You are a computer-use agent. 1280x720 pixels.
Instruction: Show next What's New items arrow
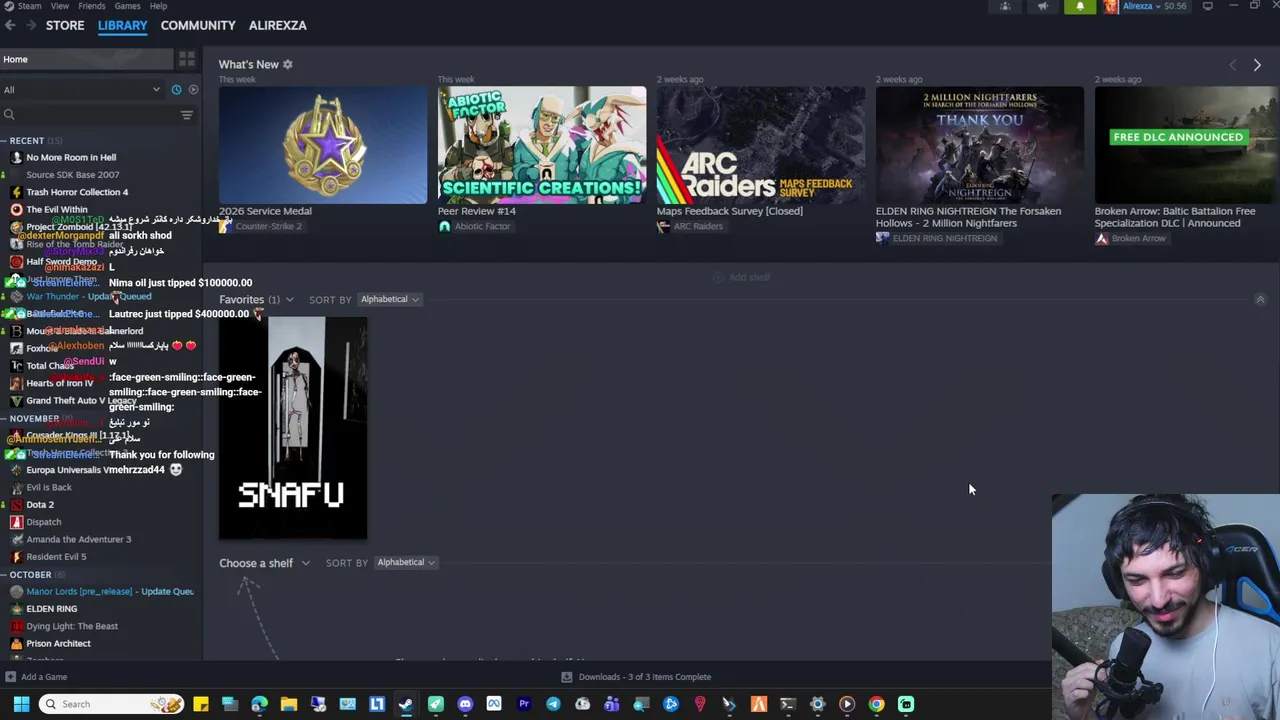[1257, 65]
